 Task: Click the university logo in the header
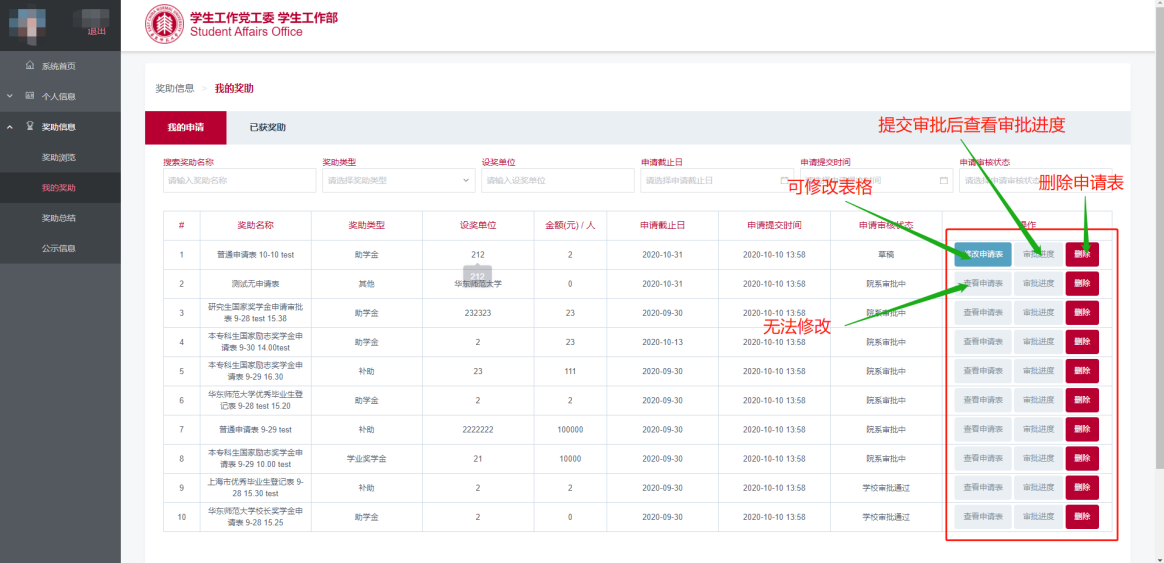164,24
